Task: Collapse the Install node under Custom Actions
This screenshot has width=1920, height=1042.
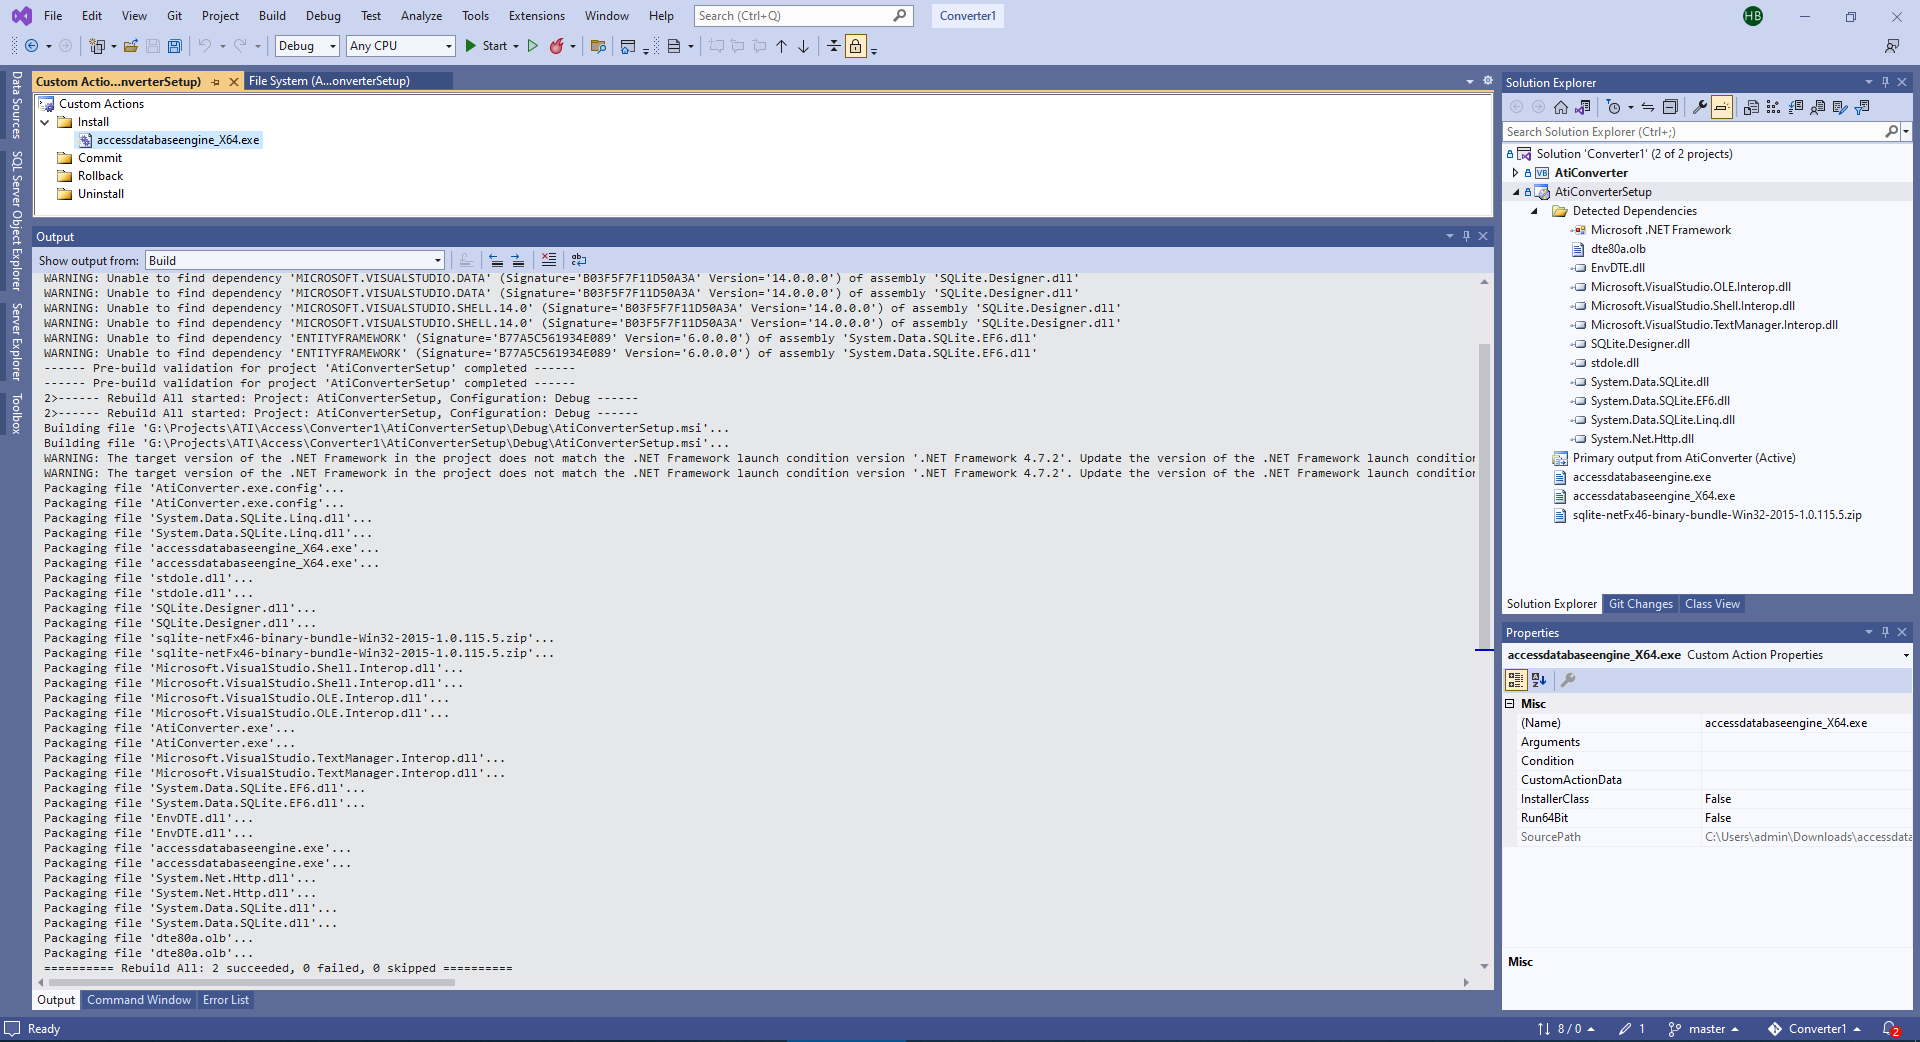Action: [x=44, y=121]
